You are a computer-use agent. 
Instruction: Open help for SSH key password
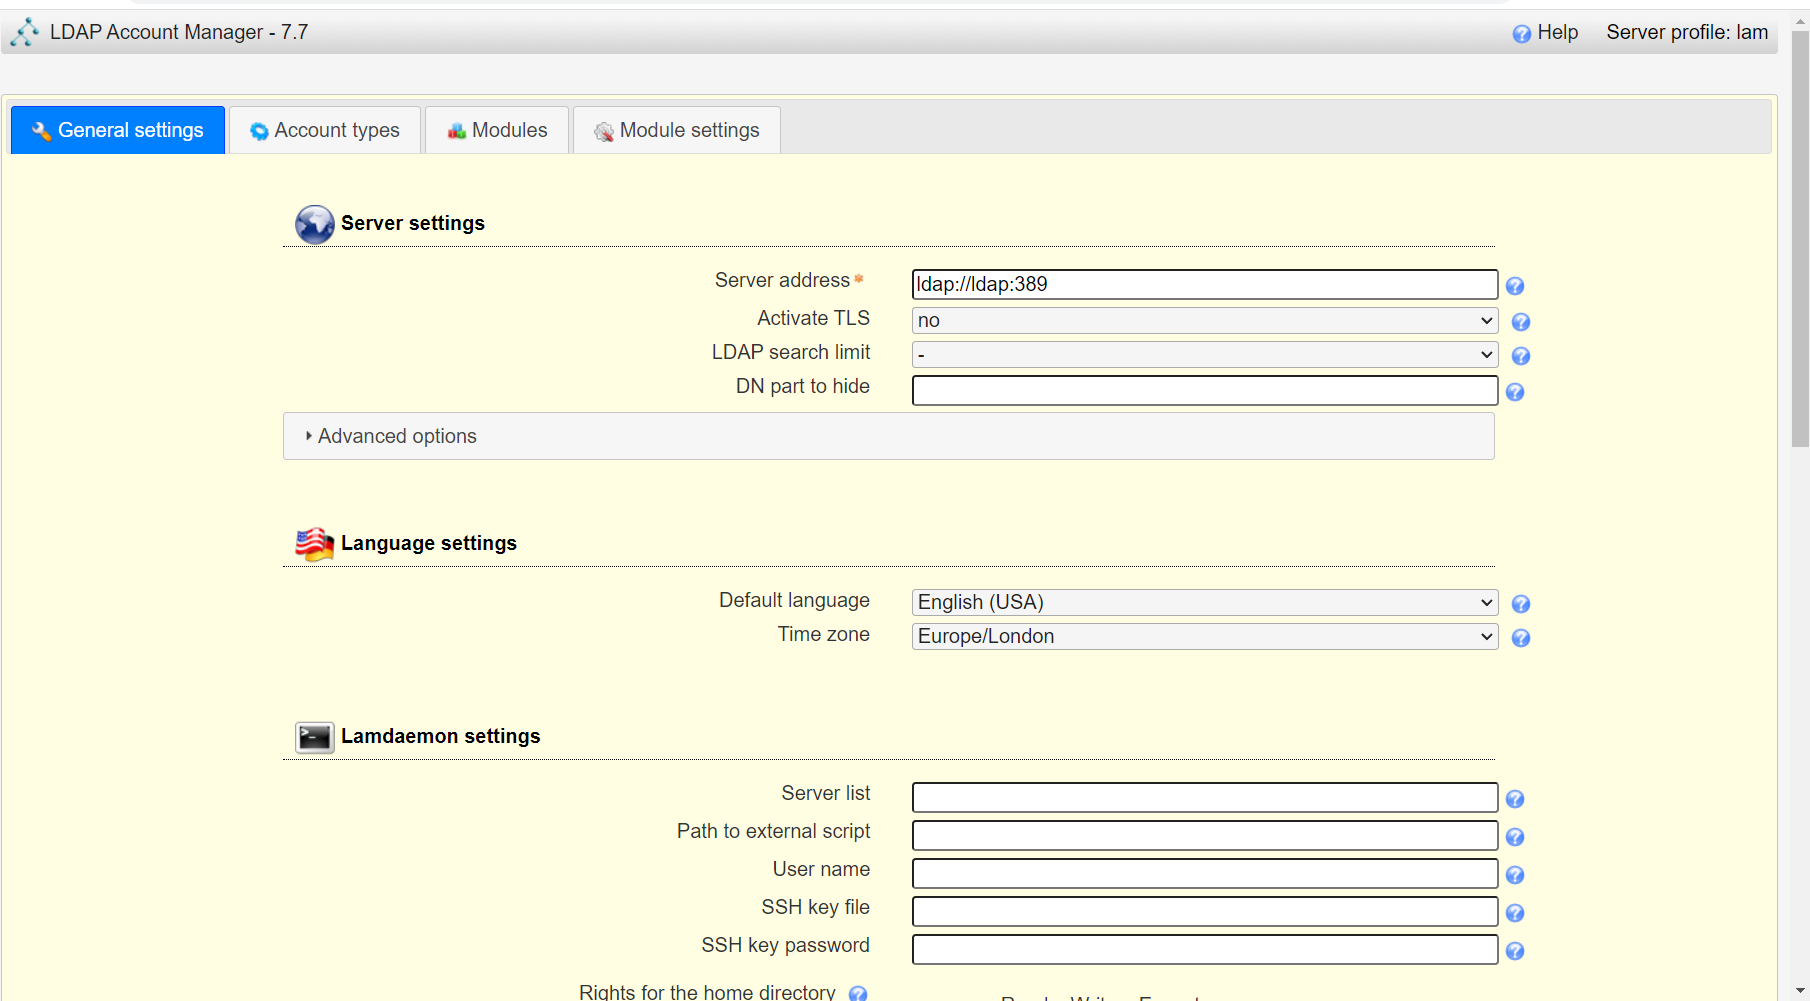click(1515, 951)
